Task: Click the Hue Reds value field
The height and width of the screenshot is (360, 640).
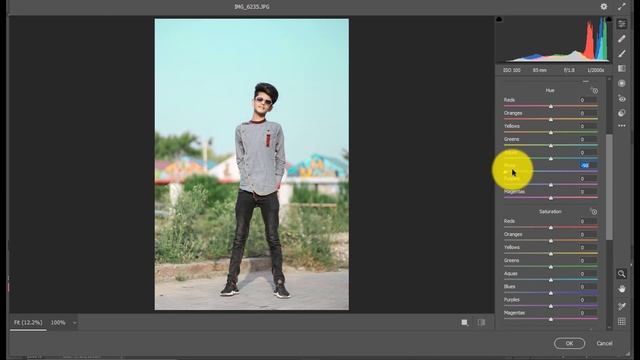Action: pyautogui.click(x=588, y=100)
